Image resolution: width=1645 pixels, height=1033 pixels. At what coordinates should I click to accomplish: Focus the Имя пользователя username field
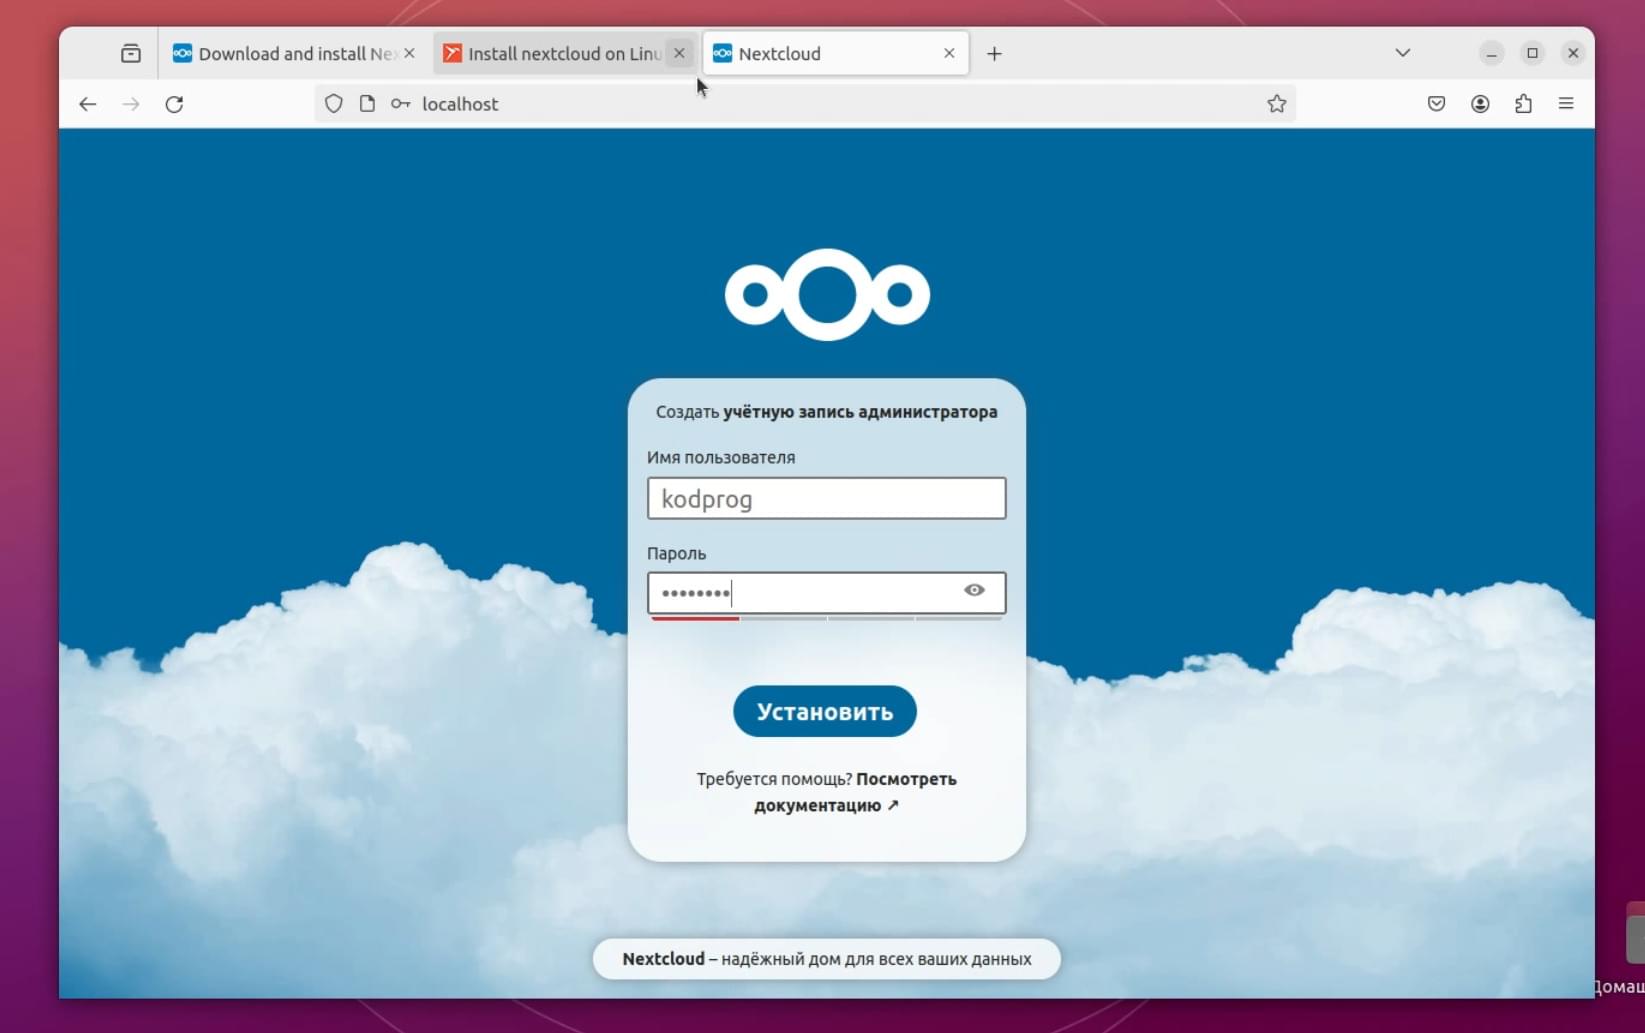[827, 499]
